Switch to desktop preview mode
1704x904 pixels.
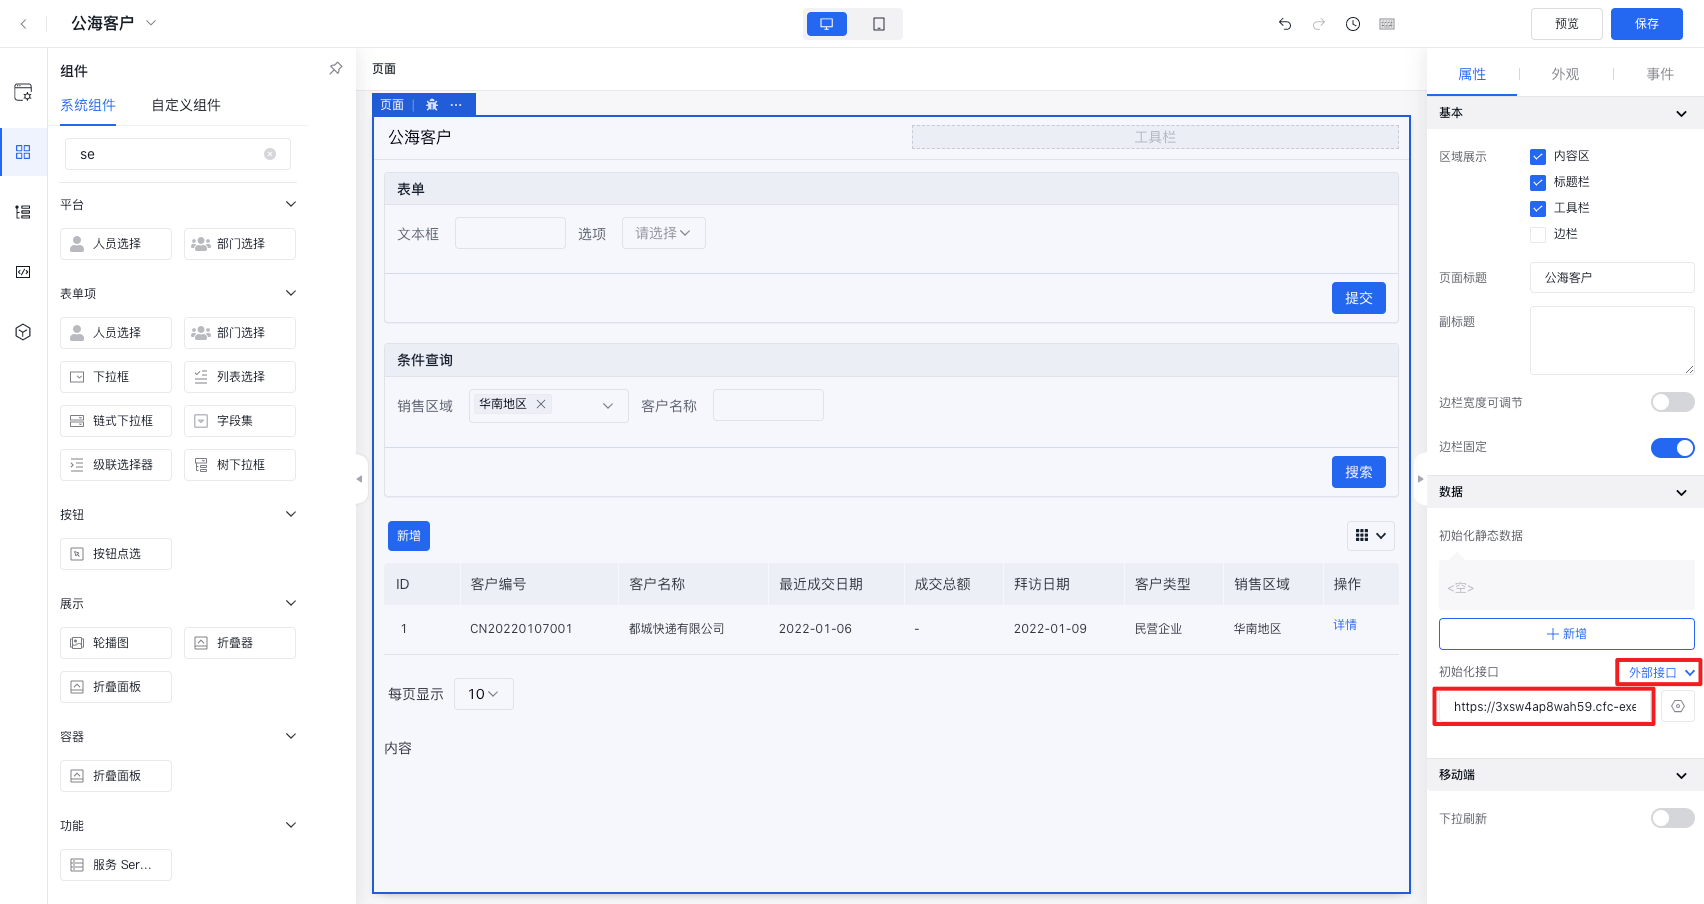(x=826, y=24)
